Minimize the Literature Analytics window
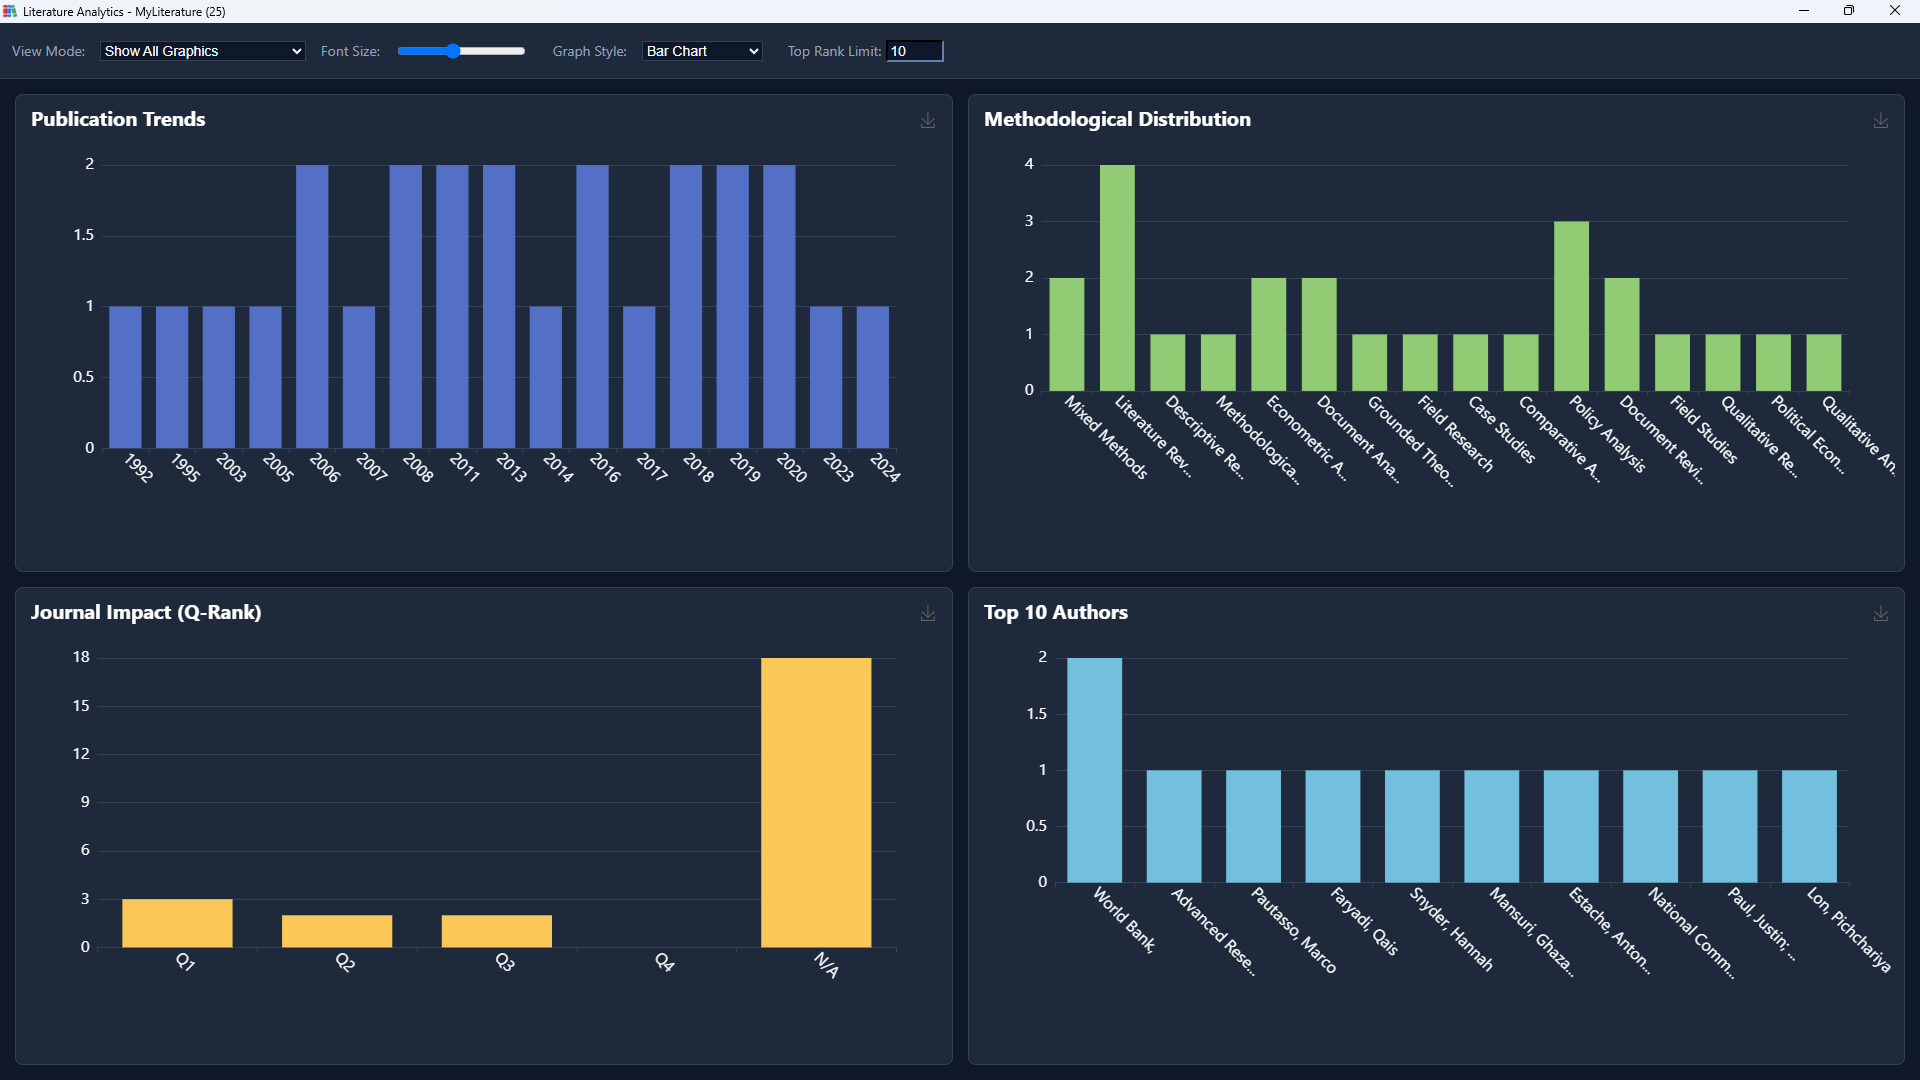 point(1804,11)
